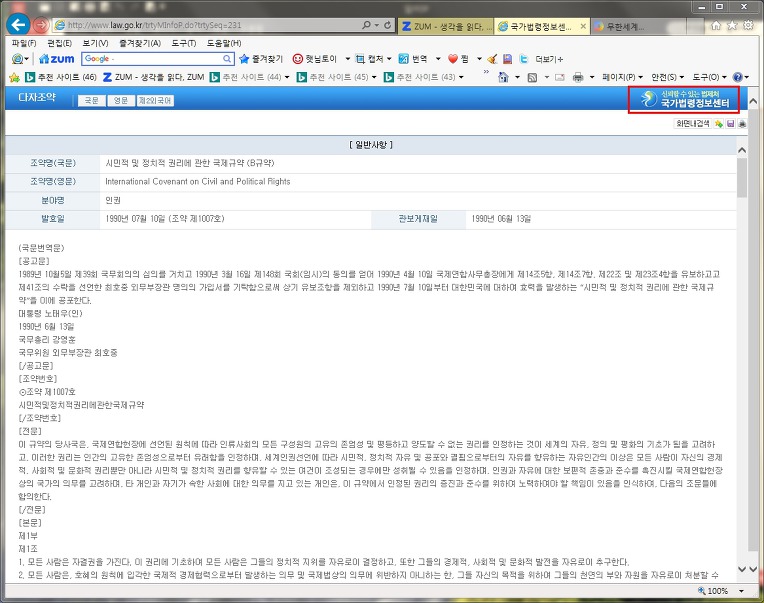Select the 영문 language tab

click(121, 100)
